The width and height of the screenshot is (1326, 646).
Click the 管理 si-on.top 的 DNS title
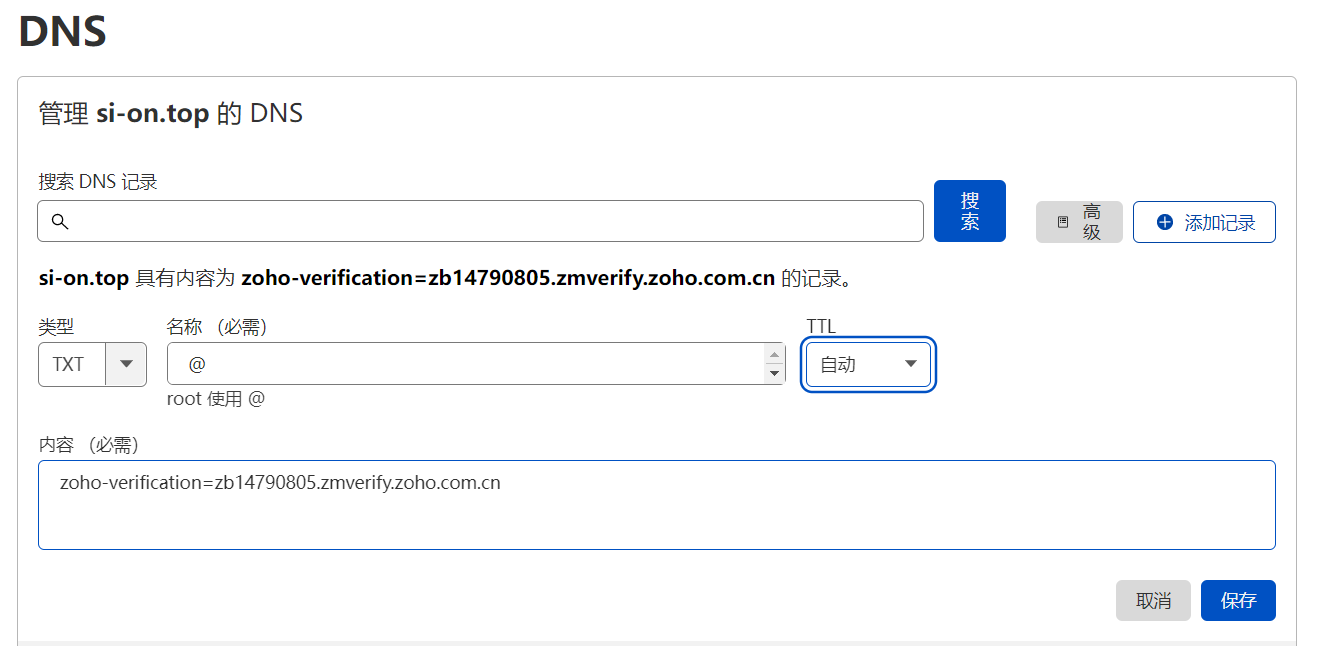point(170,113)
